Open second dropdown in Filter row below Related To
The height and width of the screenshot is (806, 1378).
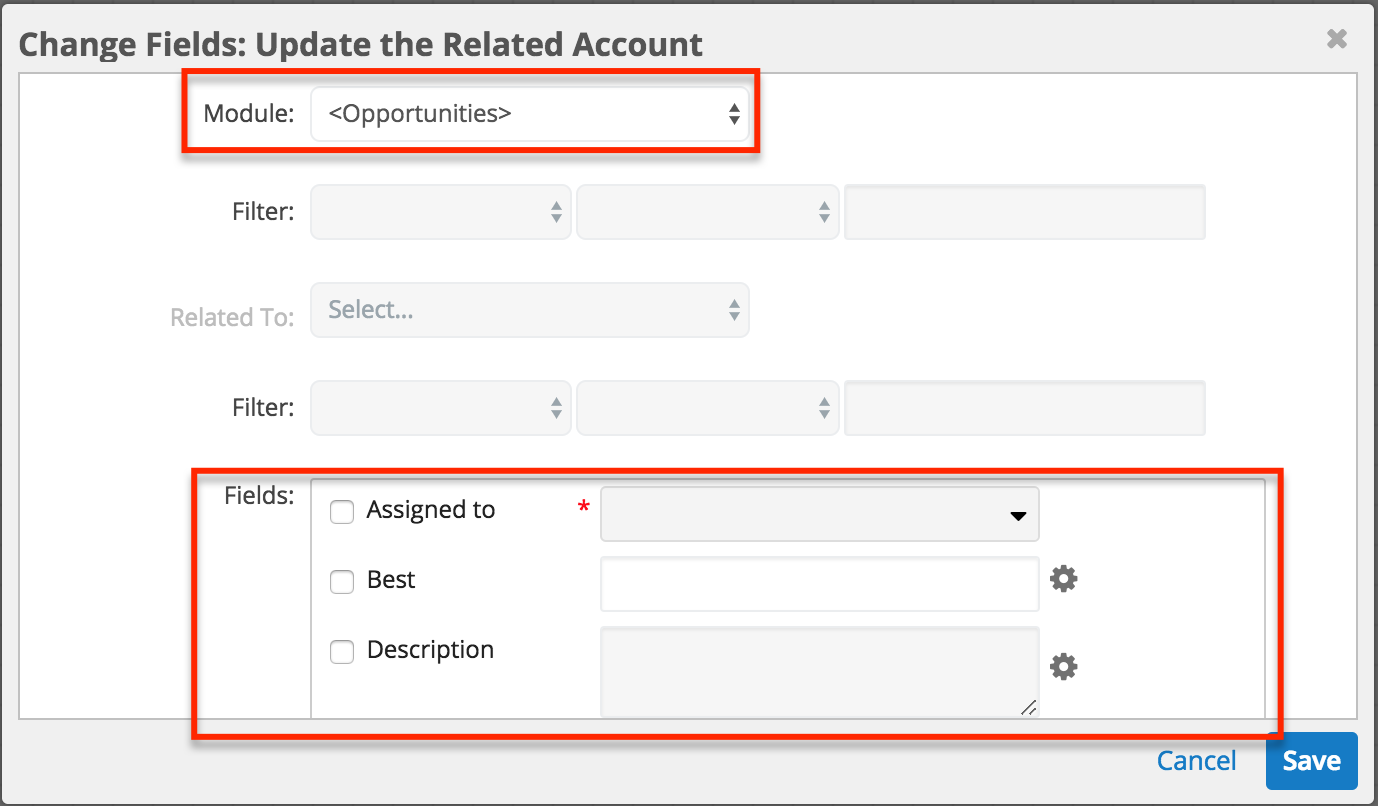(707, 408)
